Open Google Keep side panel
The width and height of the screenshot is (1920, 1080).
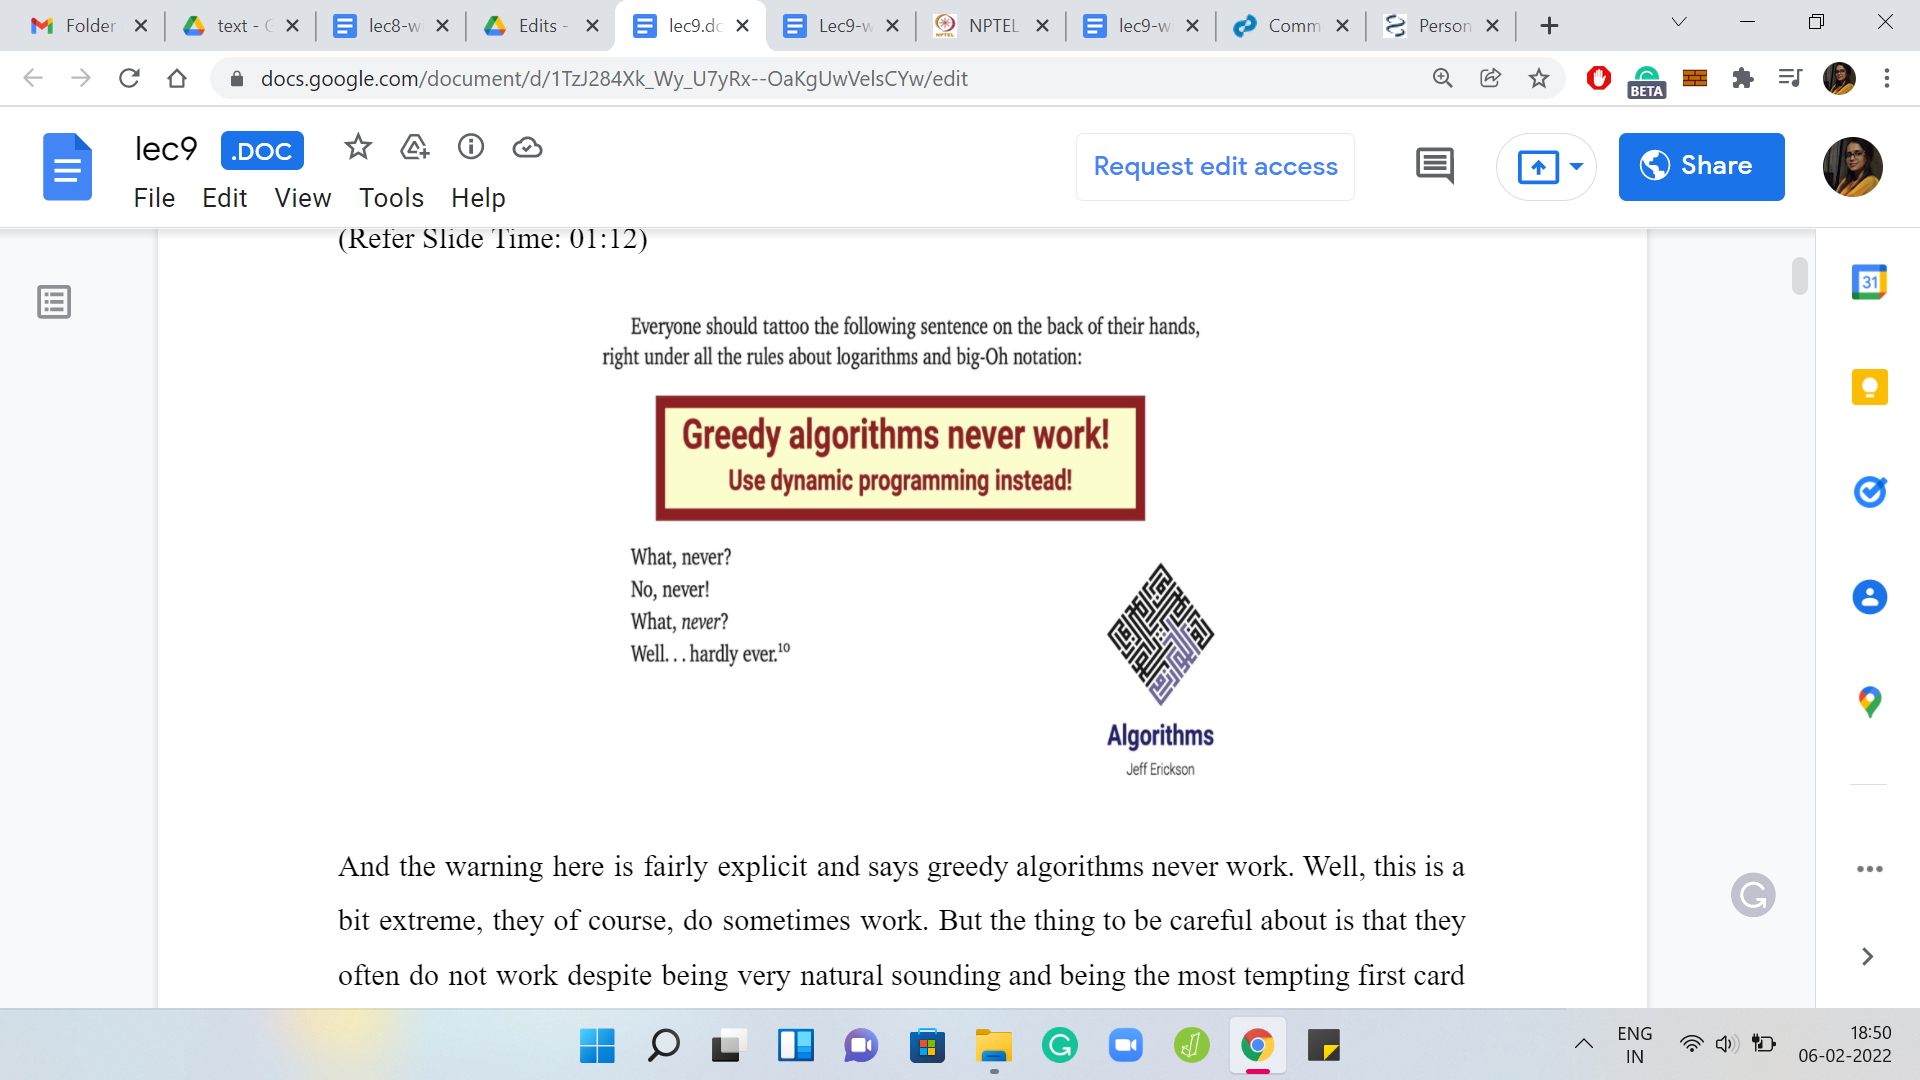(x=1869, y=387)
